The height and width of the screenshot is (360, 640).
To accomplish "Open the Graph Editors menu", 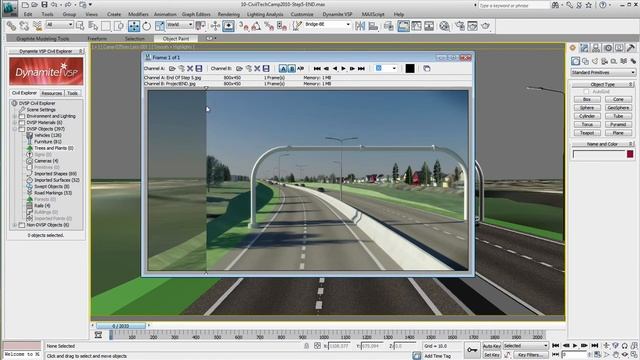I will click(x=196, y=14).
